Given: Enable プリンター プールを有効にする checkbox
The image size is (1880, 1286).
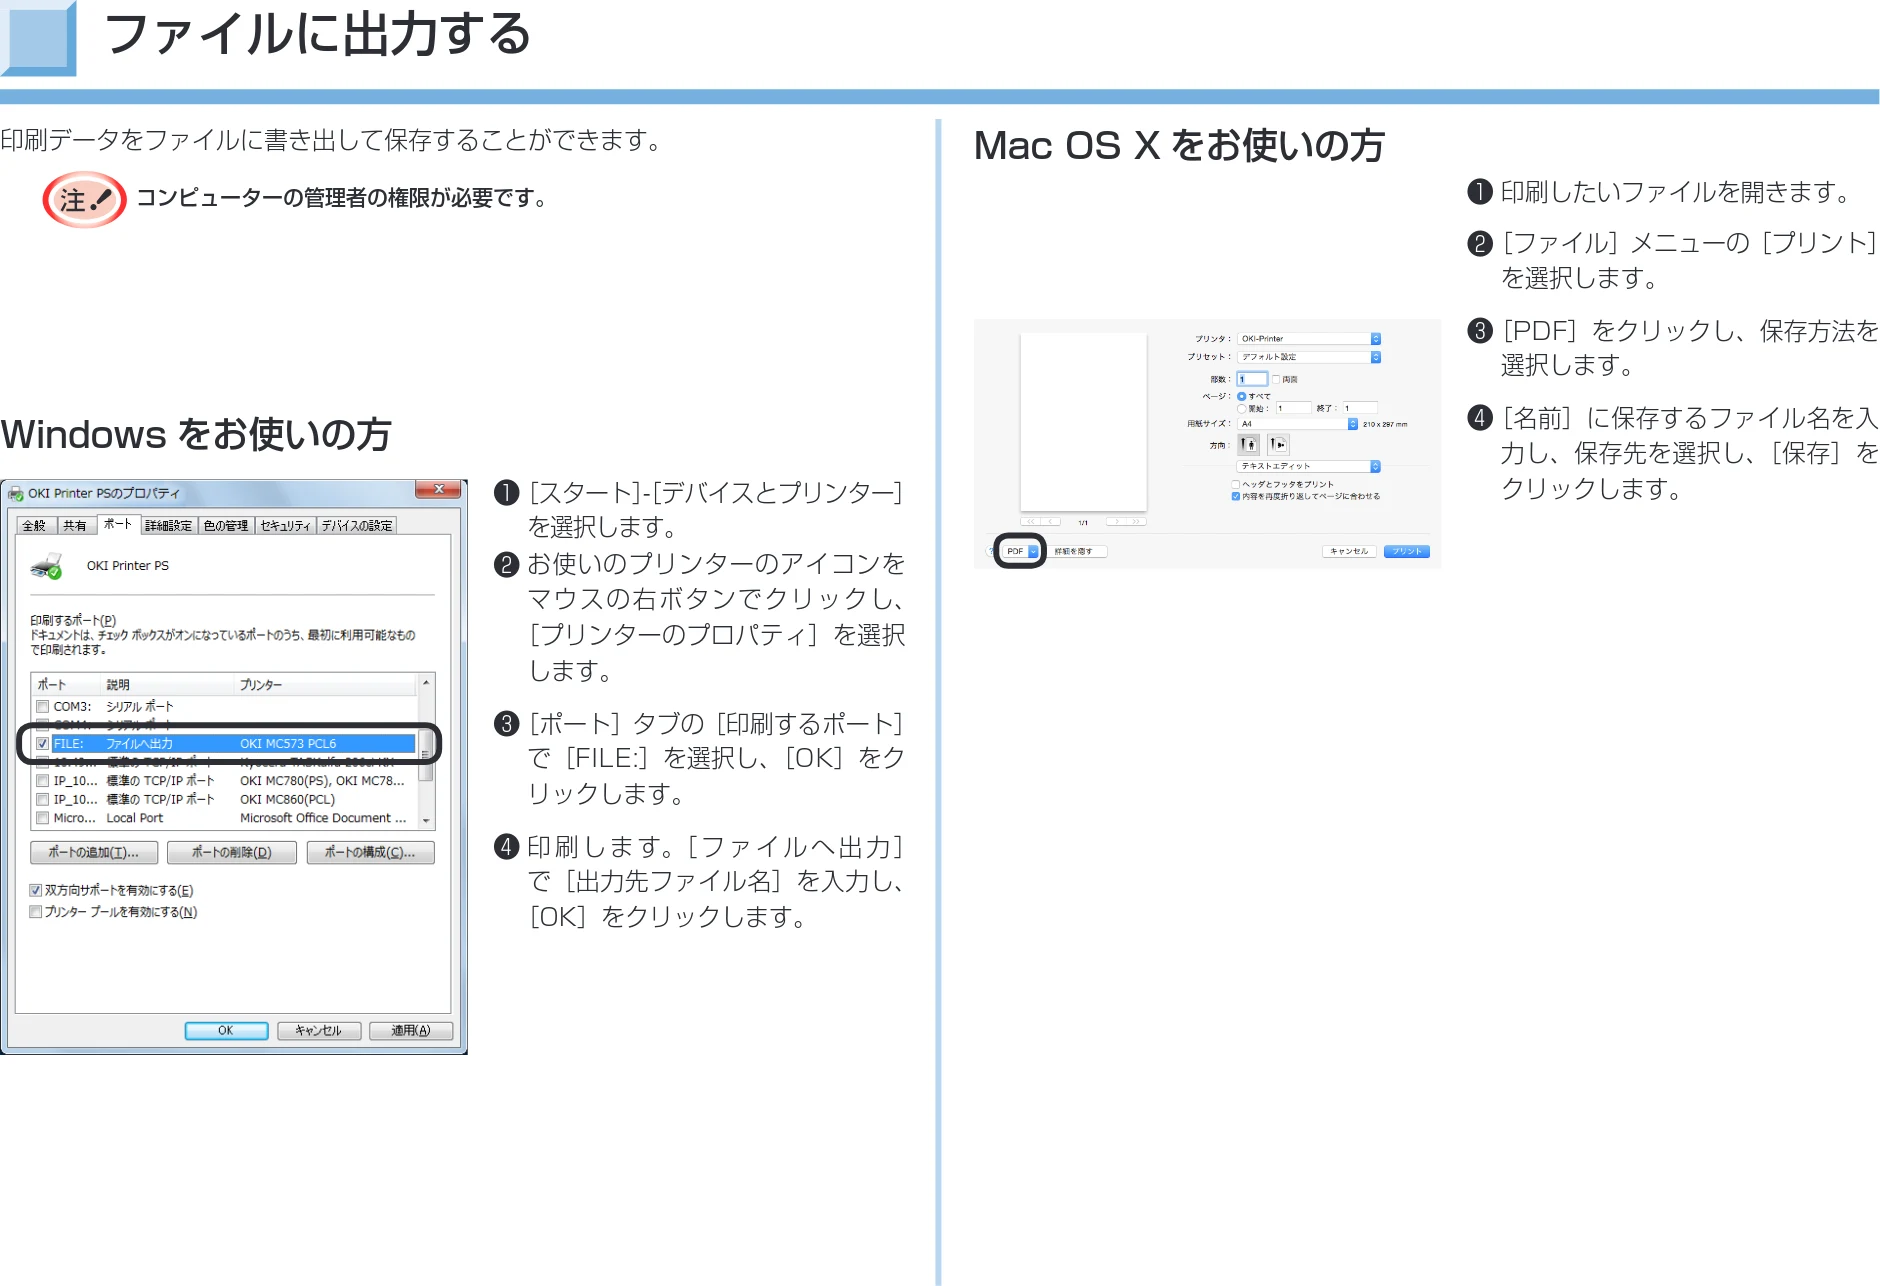Looking at the screenshot, I should pos(36,912).
